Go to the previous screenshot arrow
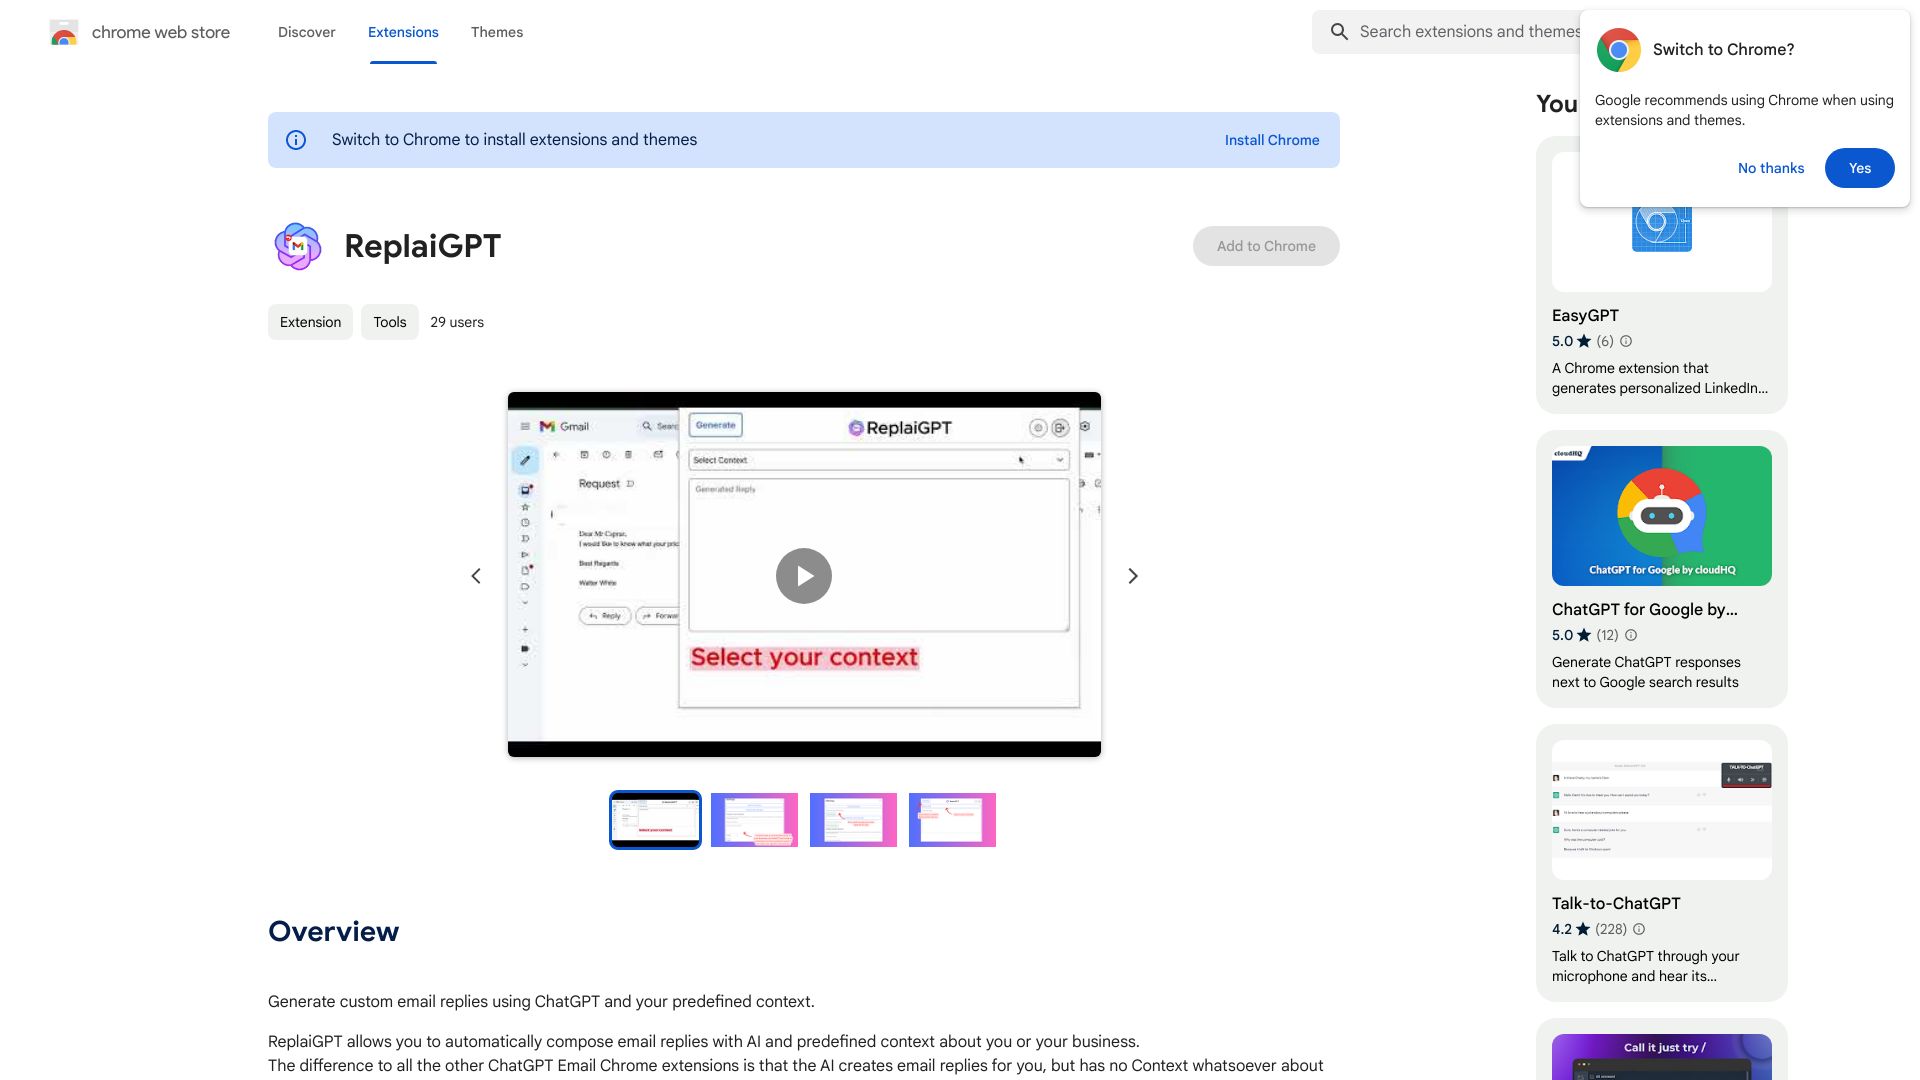The image size is (1920, 1080). tap(476, 576)
